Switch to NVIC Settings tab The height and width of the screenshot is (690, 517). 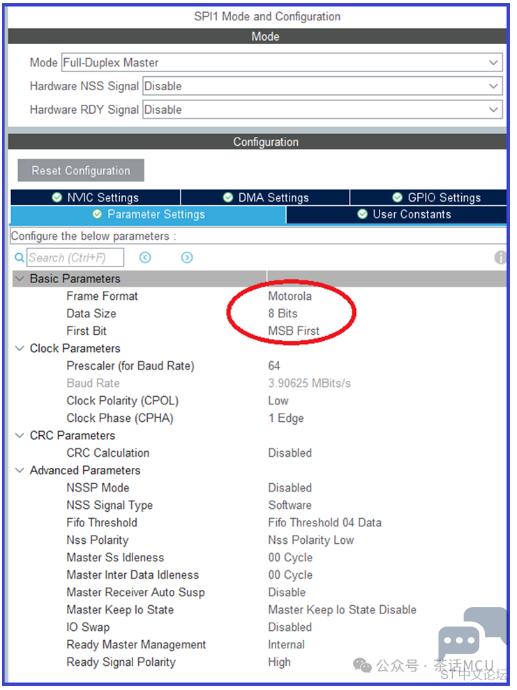coord(95,198)
